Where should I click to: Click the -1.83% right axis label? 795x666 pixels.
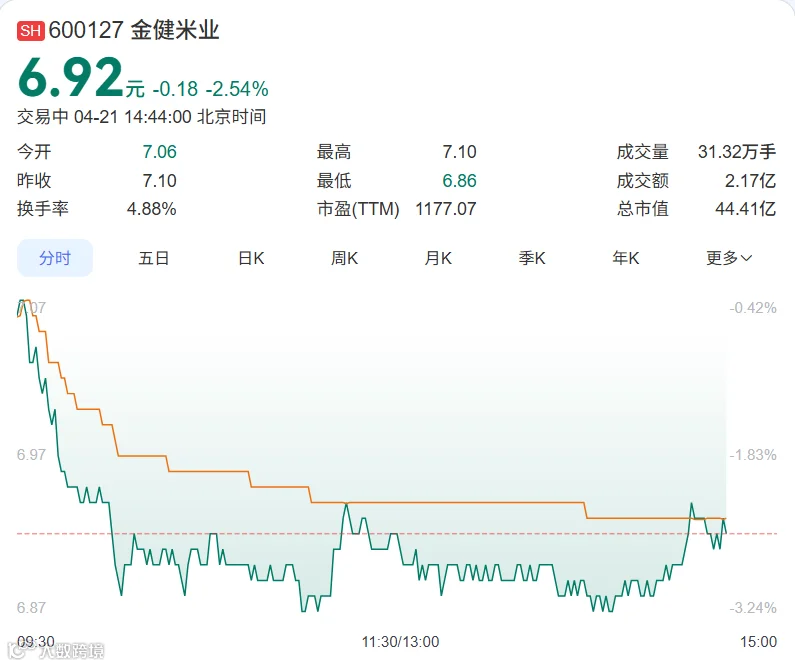click(753, 455)
